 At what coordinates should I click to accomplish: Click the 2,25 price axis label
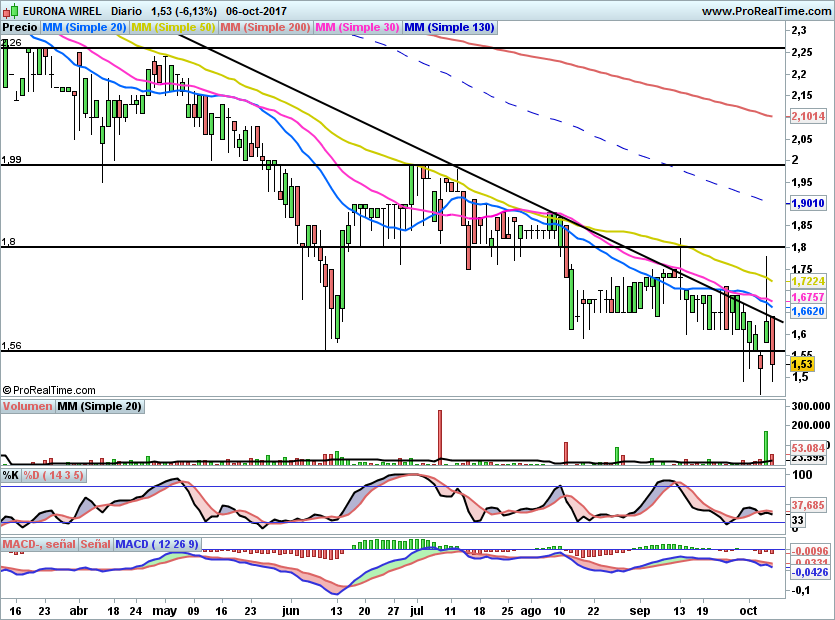802,52
